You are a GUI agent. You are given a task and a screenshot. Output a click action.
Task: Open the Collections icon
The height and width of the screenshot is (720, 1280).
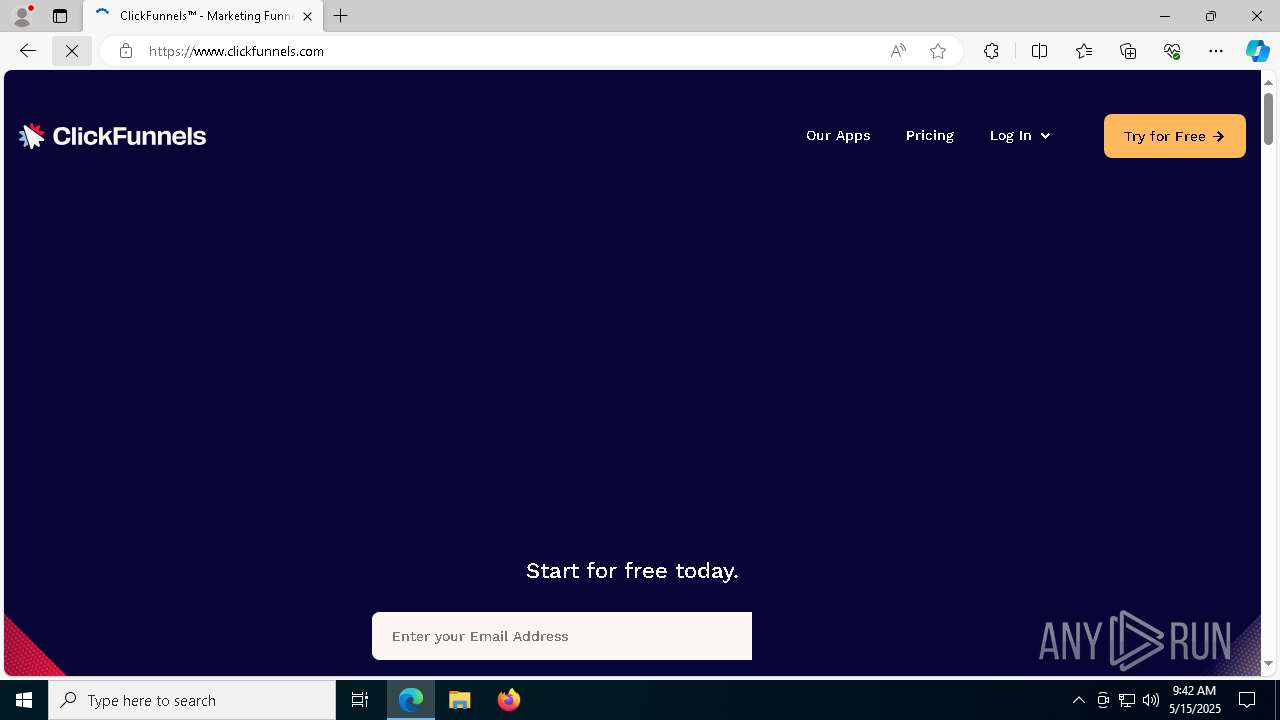click(x=1128, y=51)
